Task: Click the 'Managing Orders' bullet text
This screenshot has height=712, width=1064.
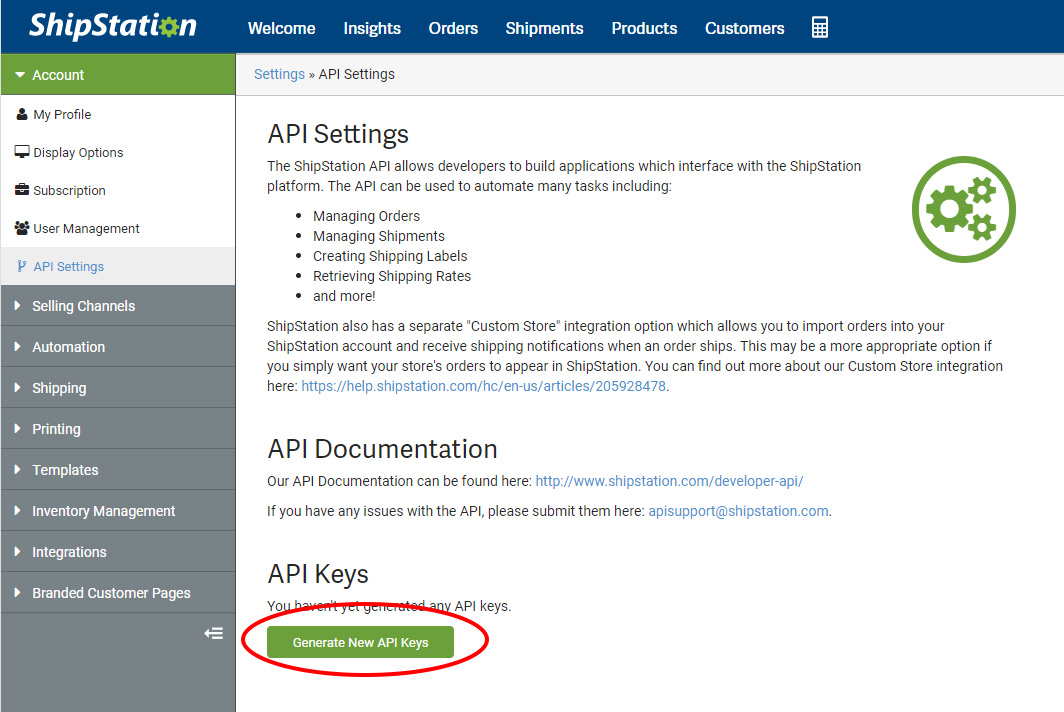Action: (366, 216)
